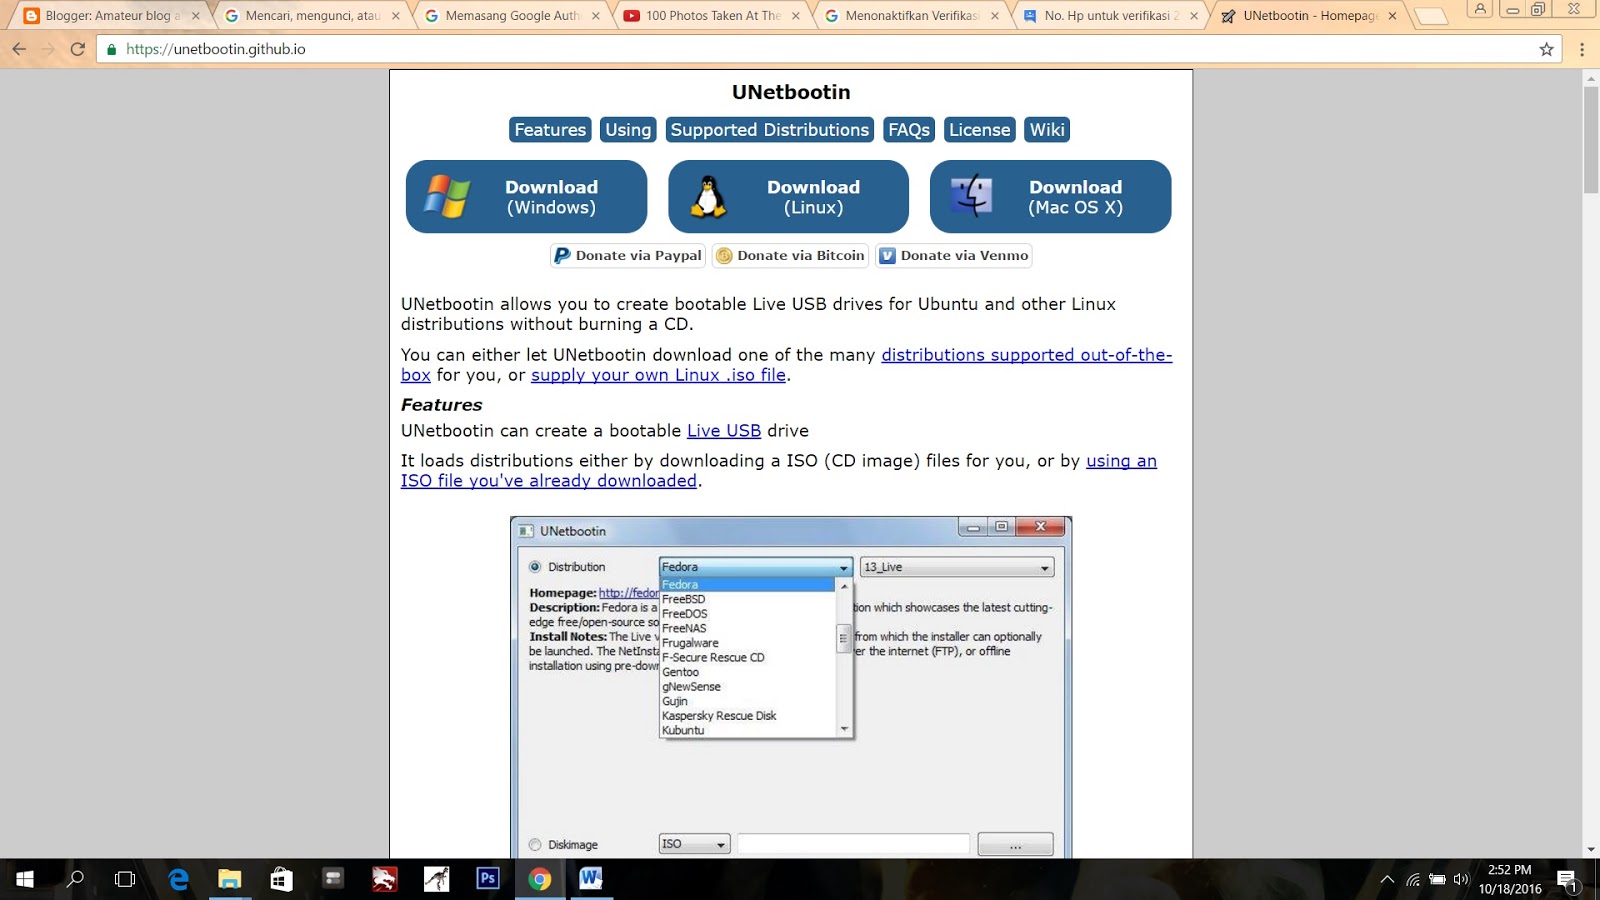This screenshot has height=900, width=1600.
Task: Pick Kaspersky Rescue Disk in the list
Action: pos(719,716)
